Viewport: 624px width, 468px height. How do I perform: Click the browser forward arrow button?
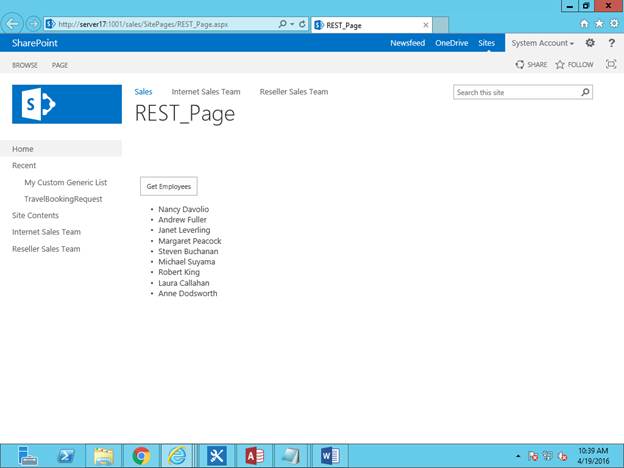pyautogui.click(x=33, y=24)
